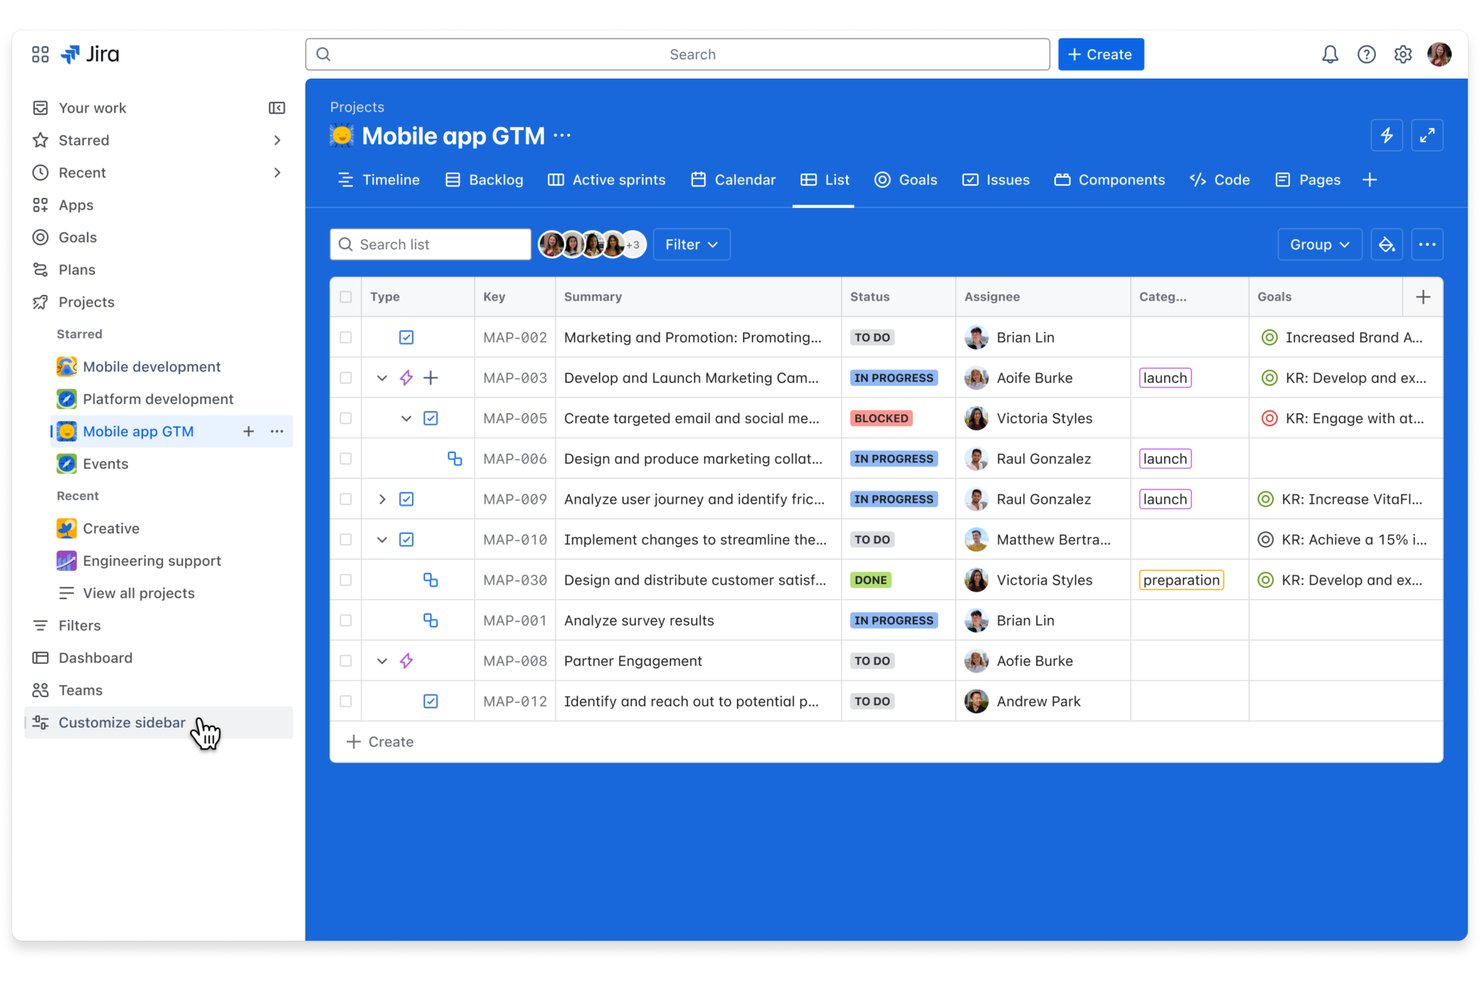Image resolution: width=1480 pixels, height=987 pixels.
Task: Expand the Recent sidebar chevron
Action: point(277,173)
